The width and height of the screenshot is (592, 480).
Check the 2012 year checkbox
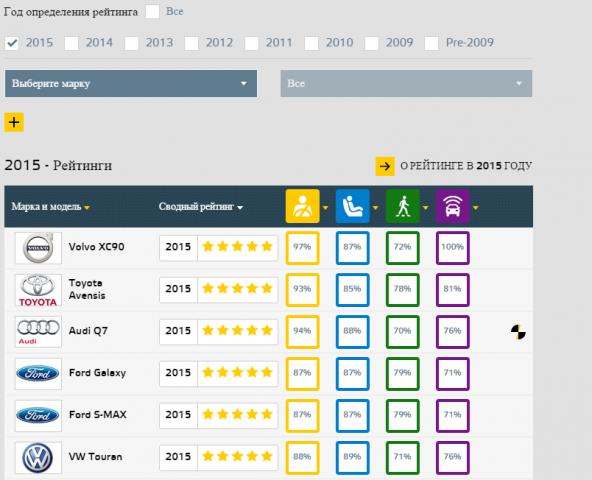click(191, 43)
